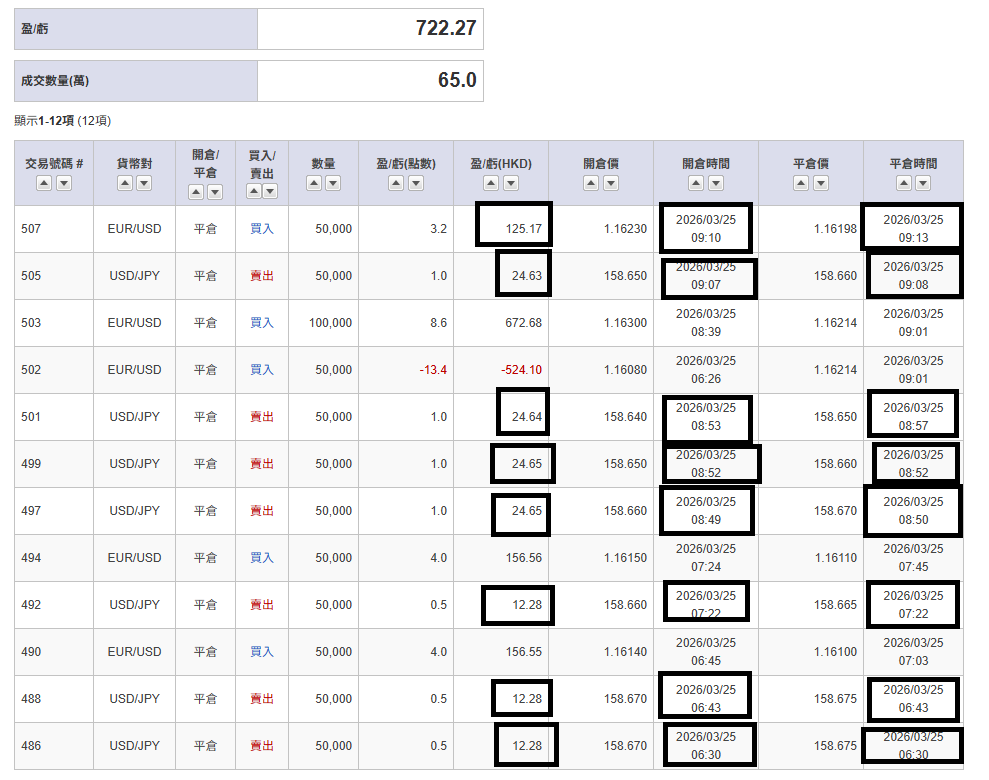Click open time 2026/03/25 08:39 cell
Viewport: 989px width, 780px height.
click(706, 323)
